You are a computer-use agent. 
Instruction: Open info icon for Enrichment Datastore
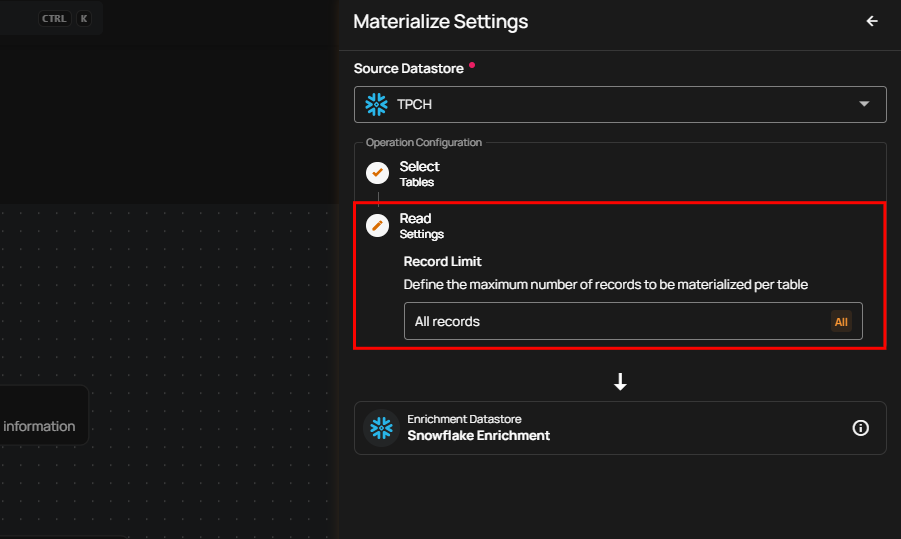[860, 428]
